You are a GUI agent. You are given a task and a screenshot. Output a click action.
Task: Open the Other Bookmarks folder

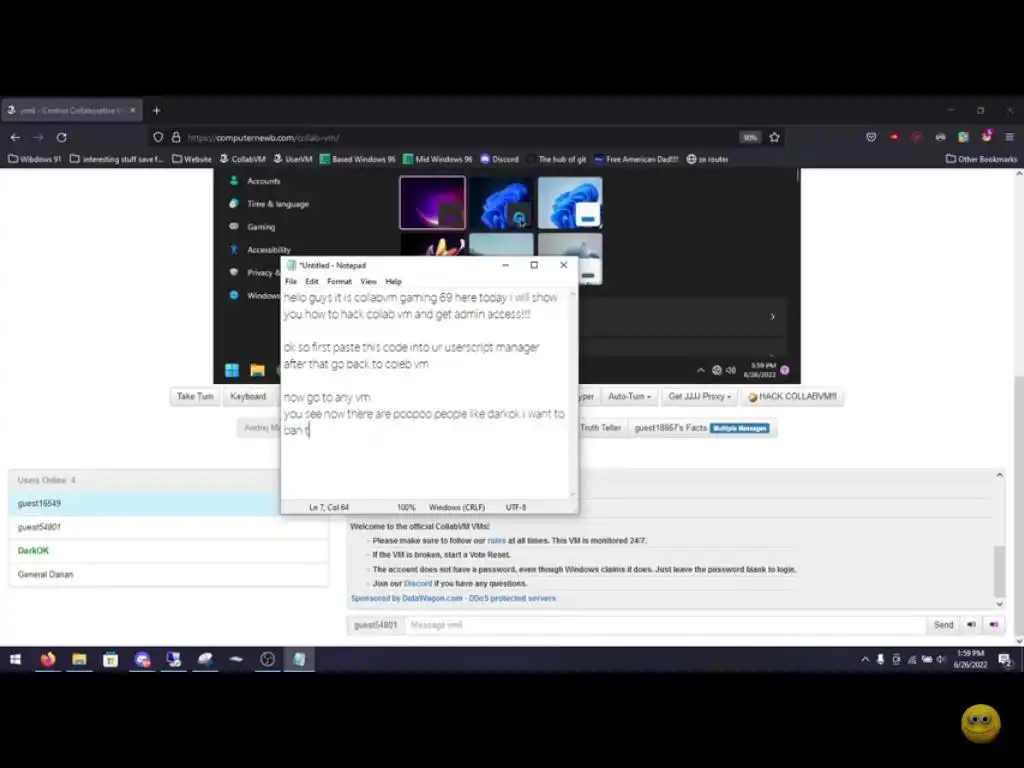pyautogui.click(x=982, y=159)
